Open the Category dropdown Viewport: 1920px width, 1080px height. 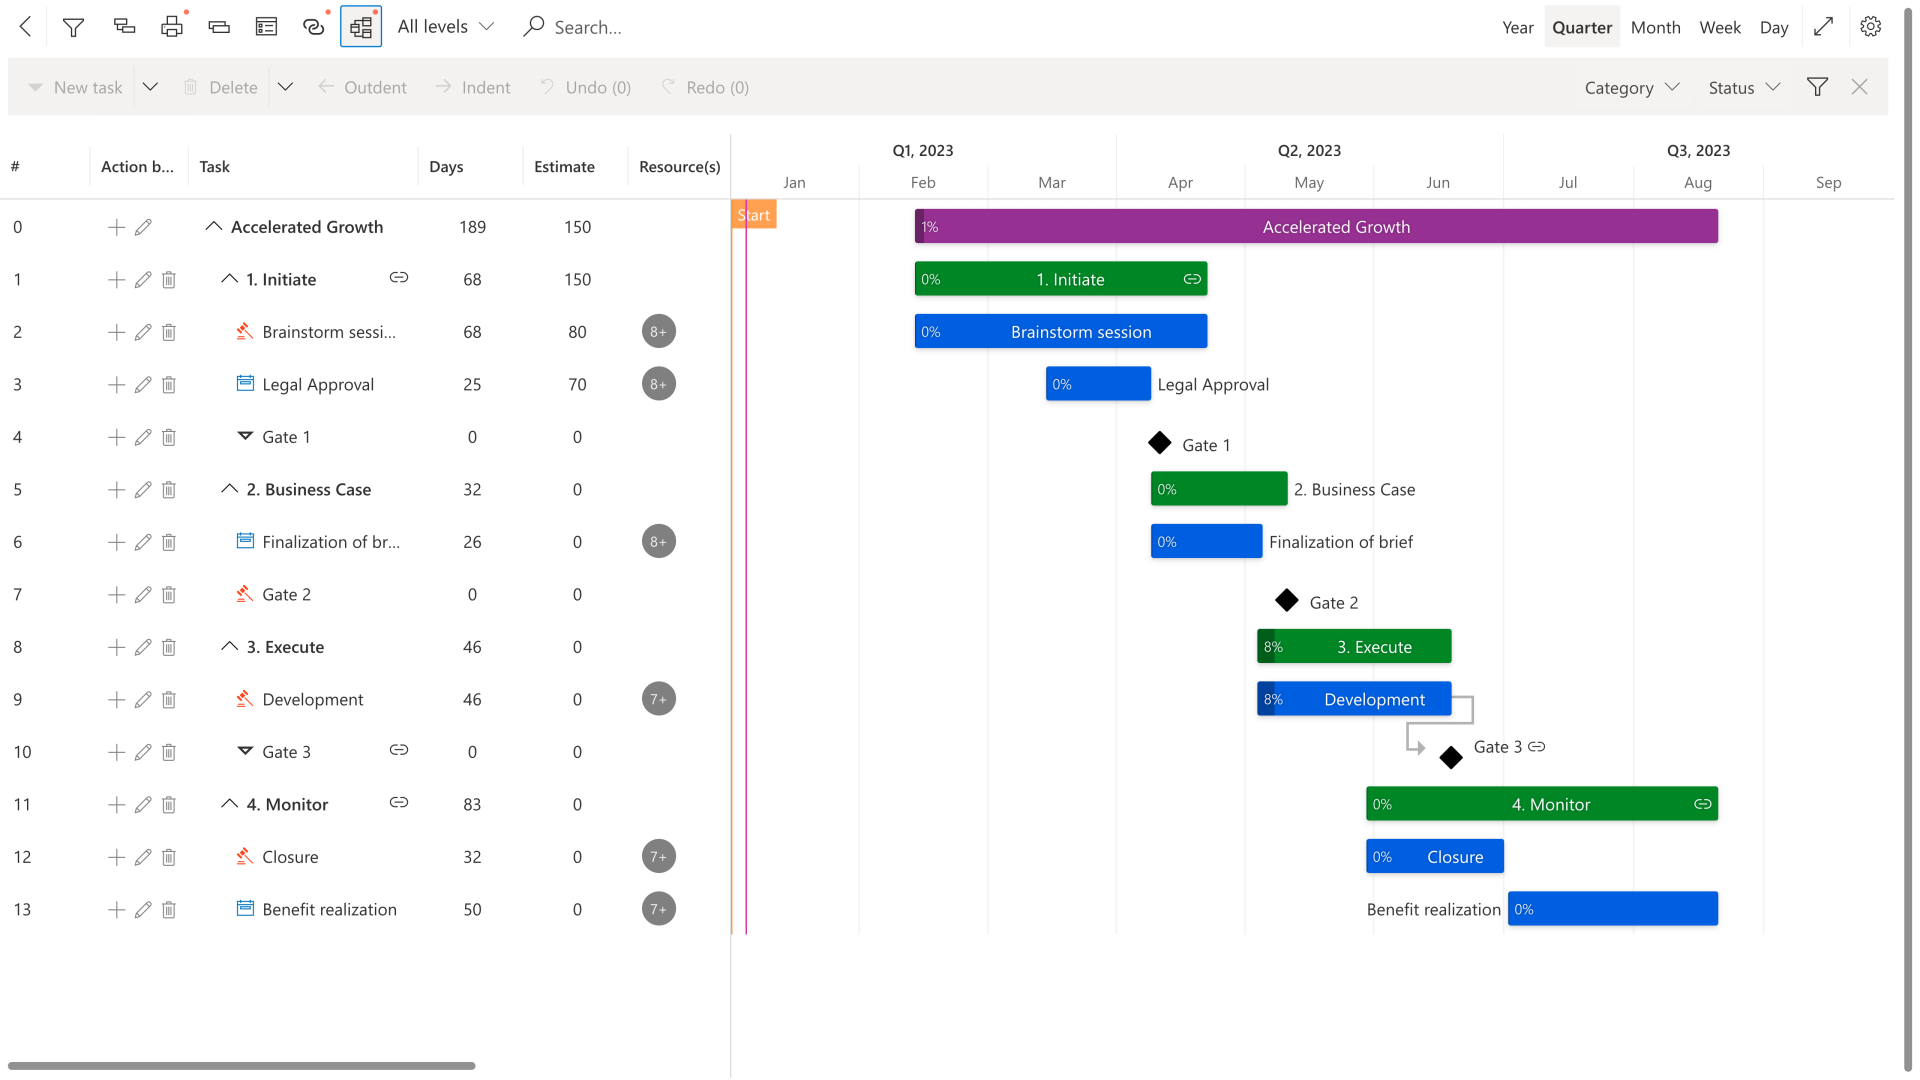1632,88
